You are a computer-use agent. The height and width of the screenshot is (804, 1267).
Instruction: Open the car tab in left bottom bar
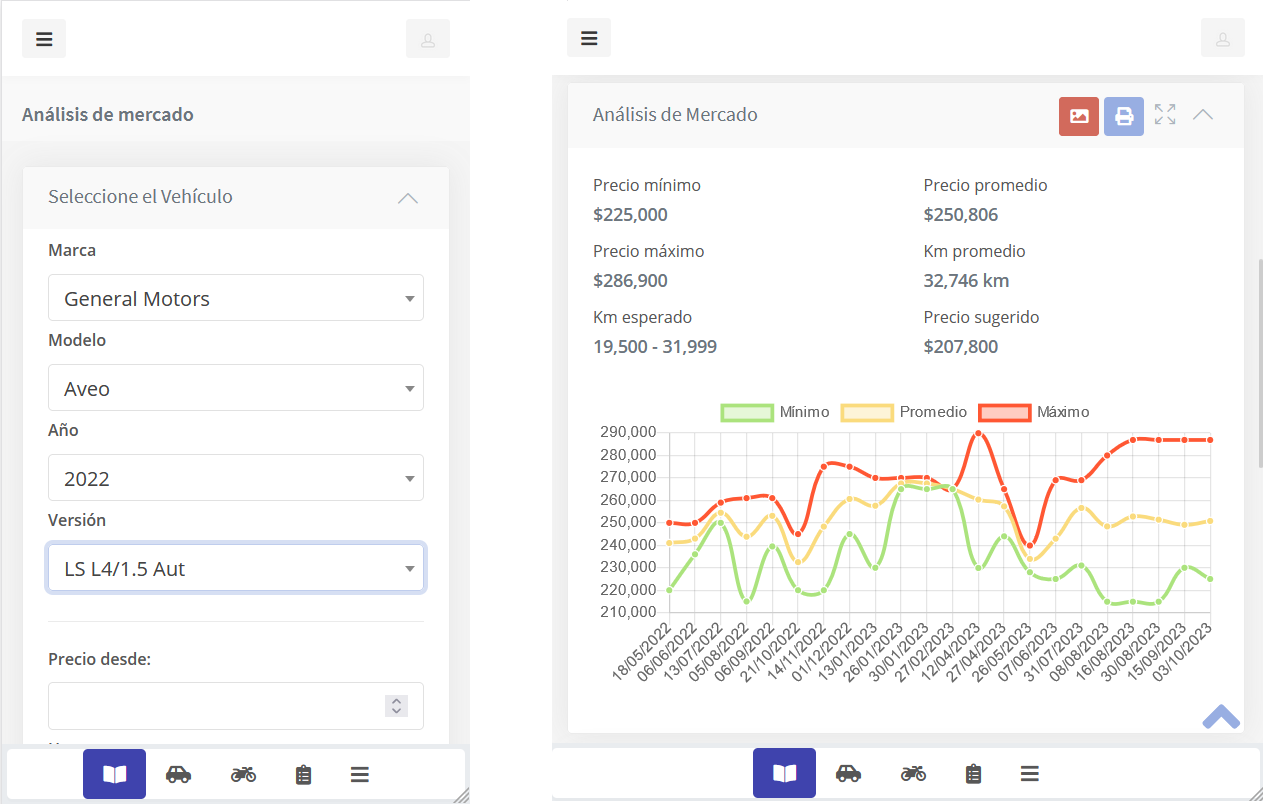point(178,774)
